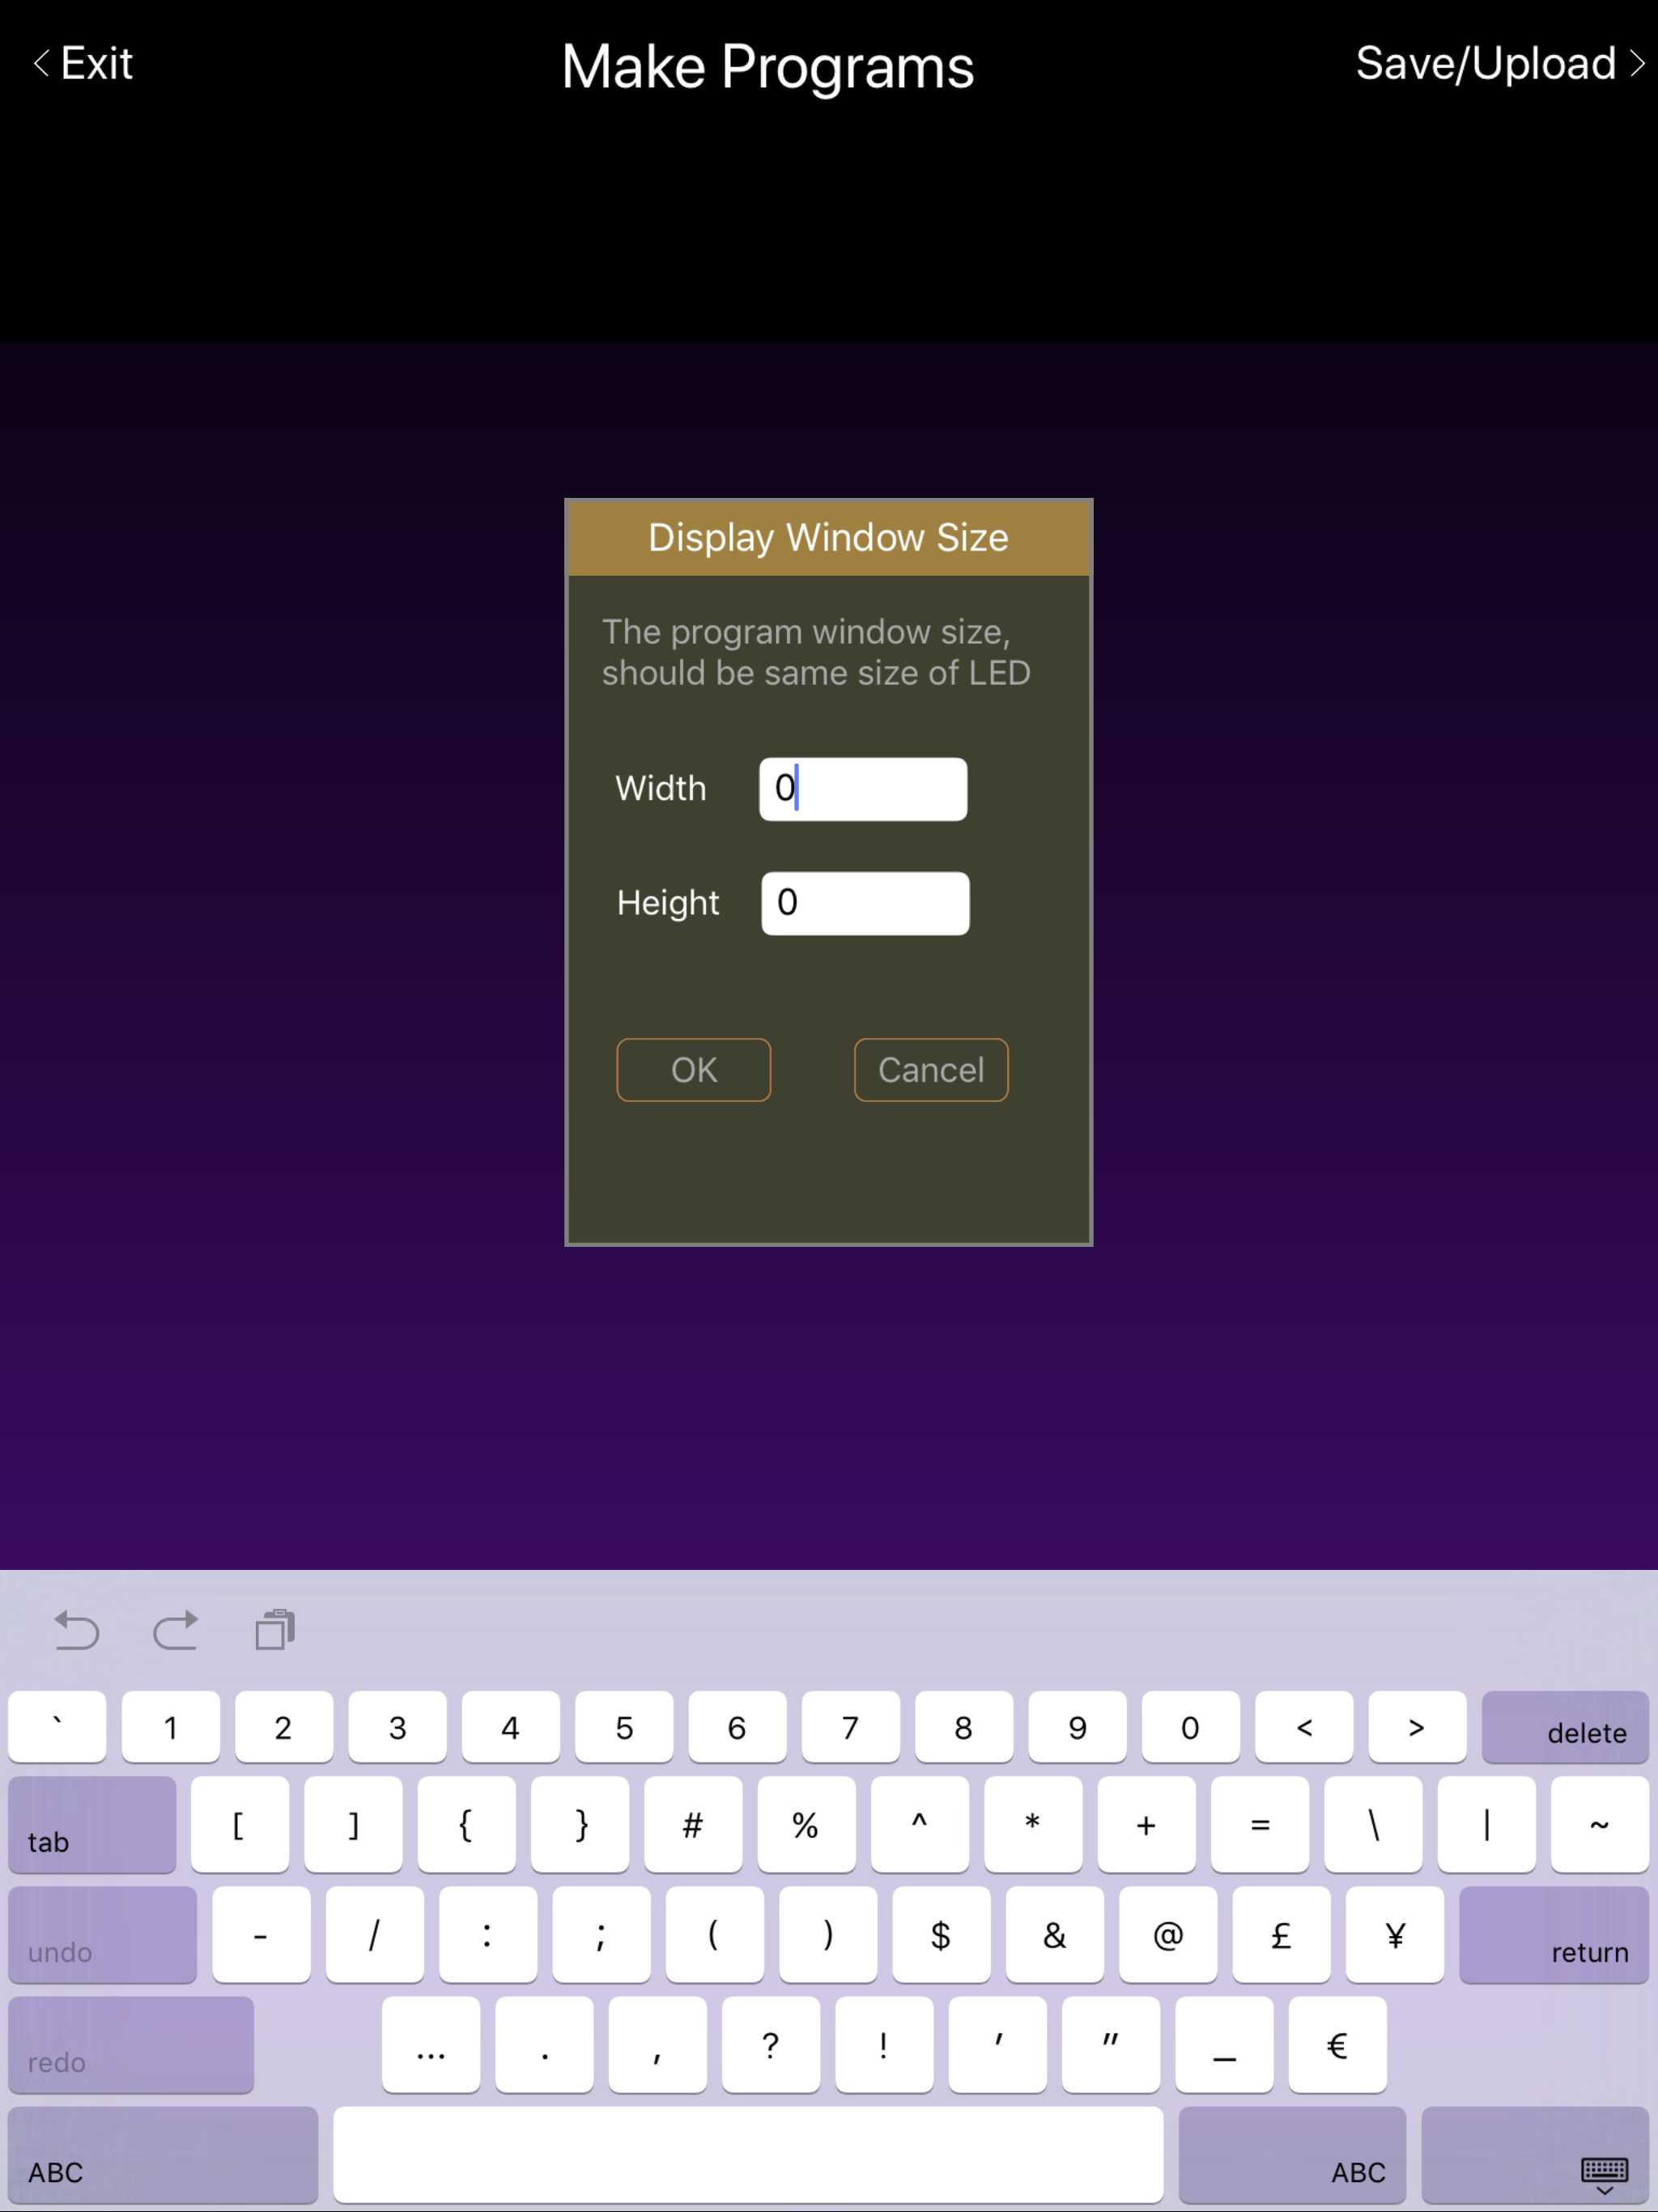
Task: Tap the backtick key
Action: 57,1727
